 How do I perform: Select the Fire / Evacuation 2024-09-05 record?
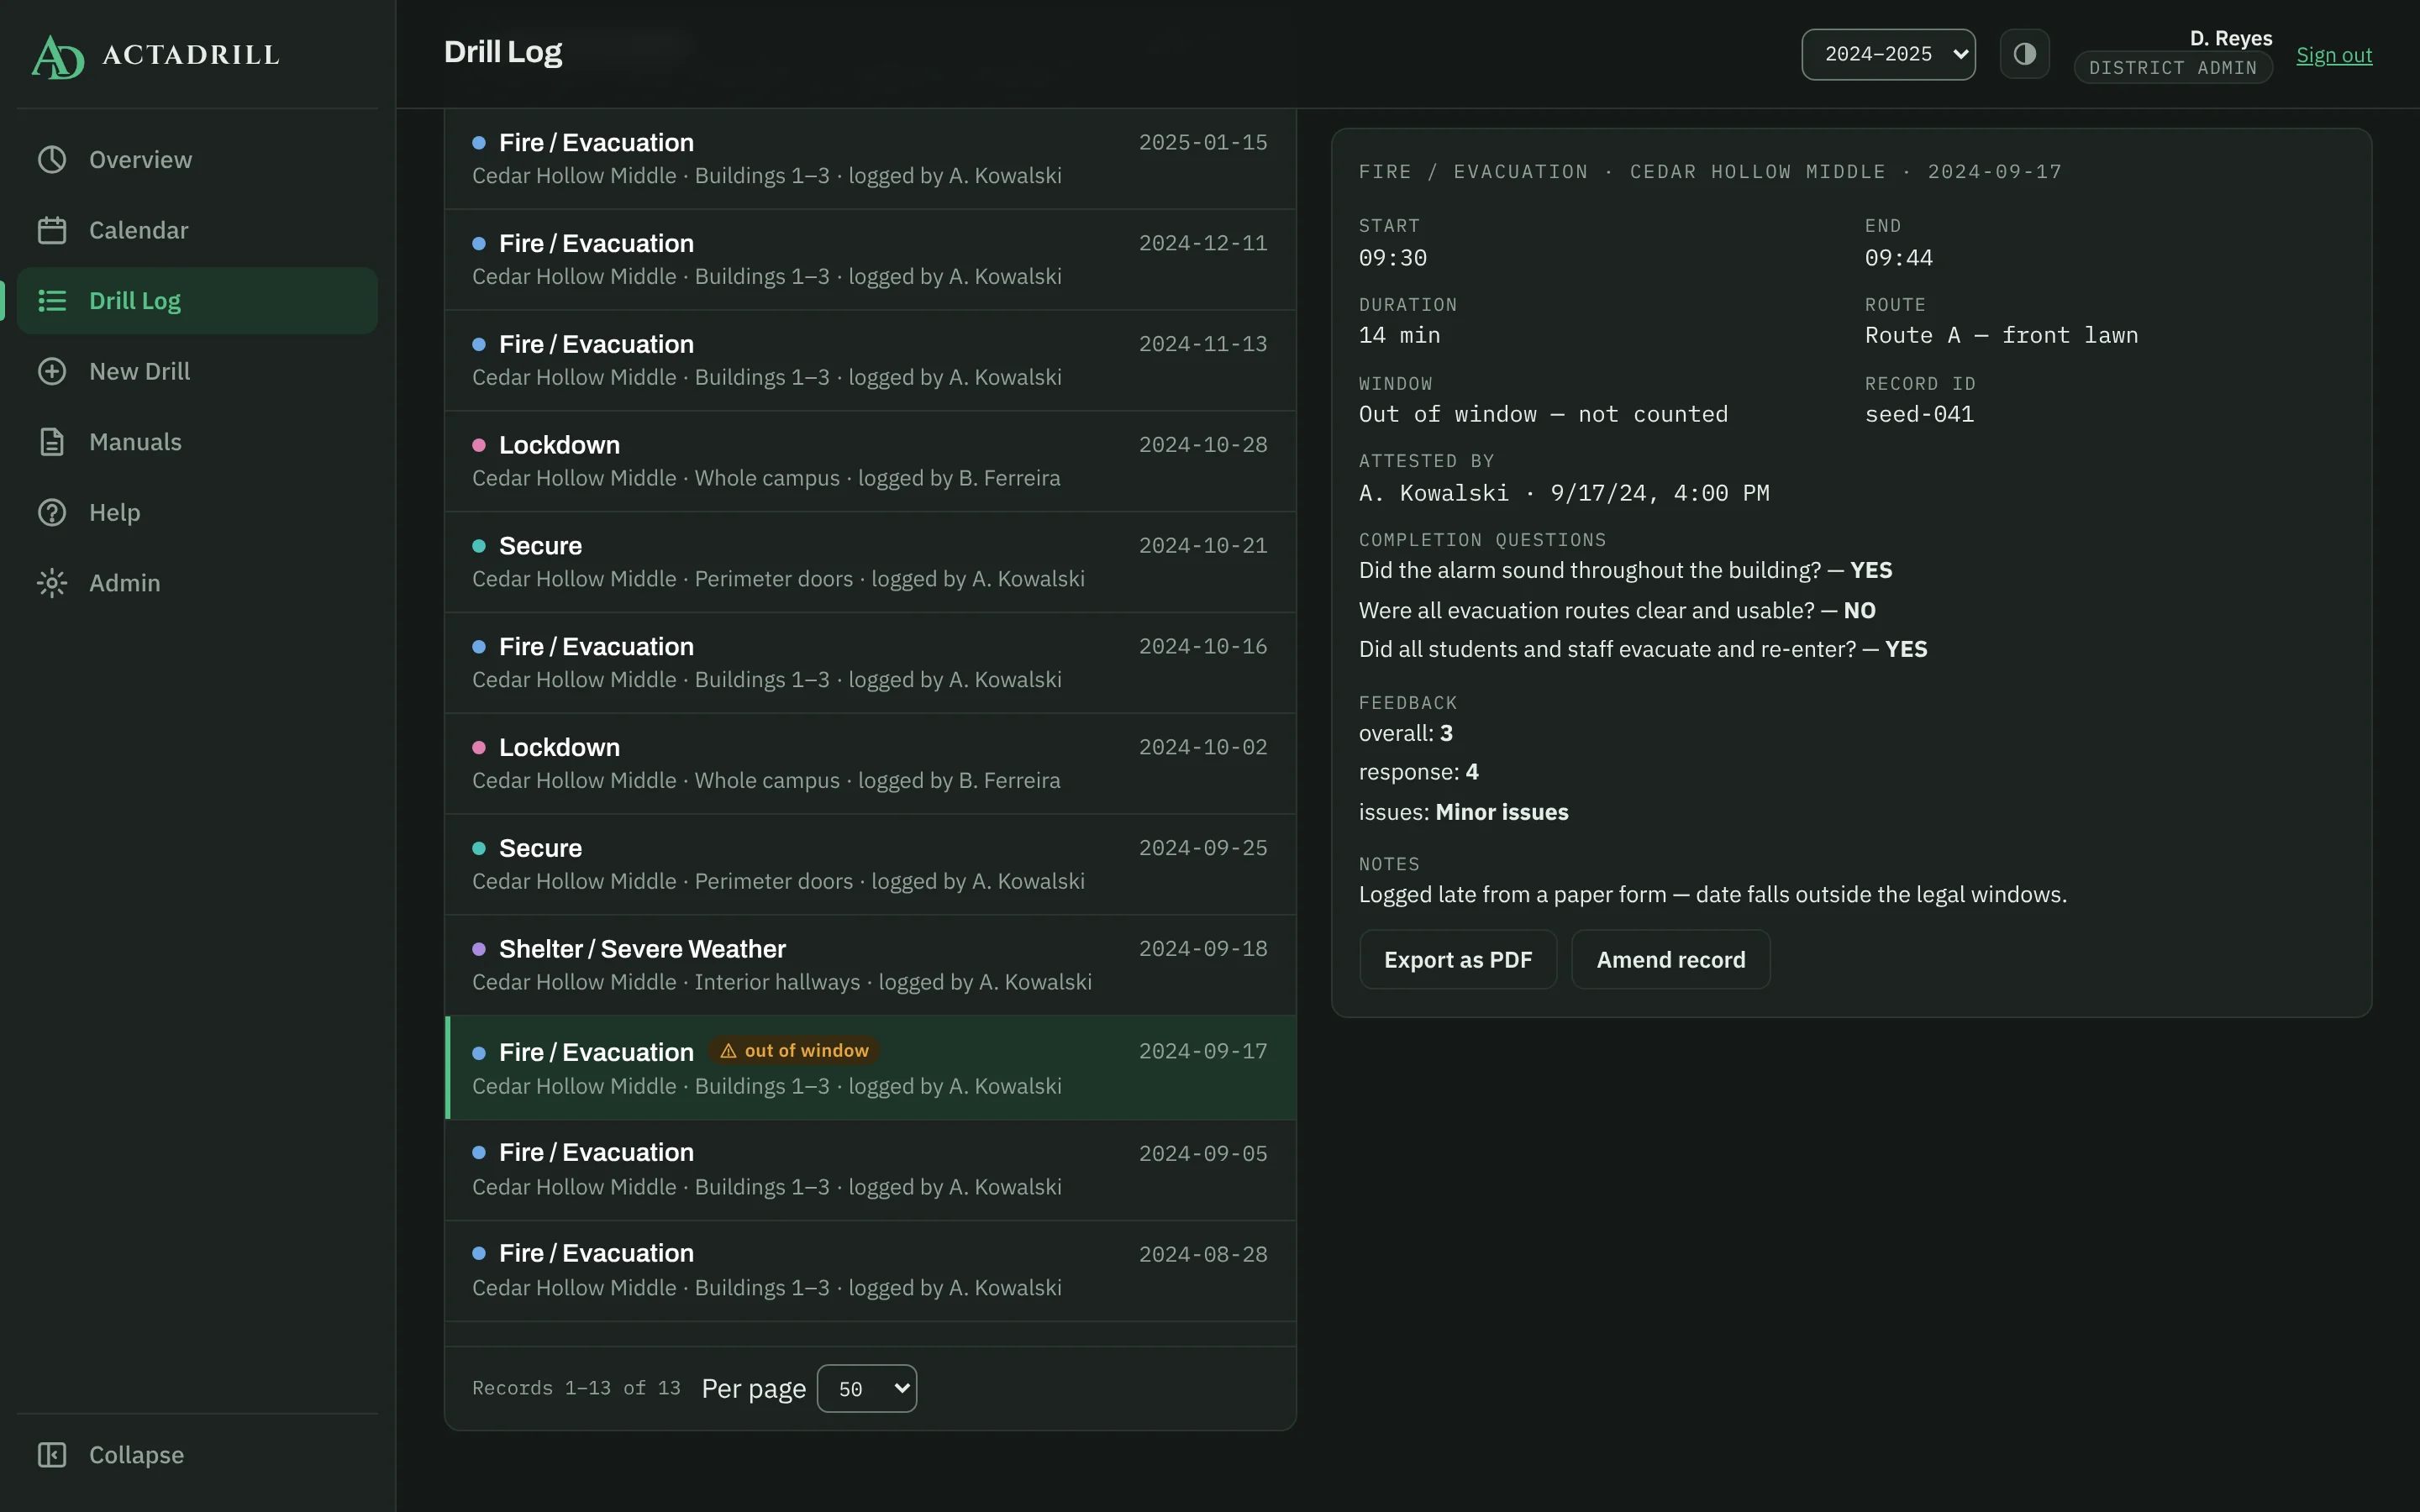(870, 1170)
